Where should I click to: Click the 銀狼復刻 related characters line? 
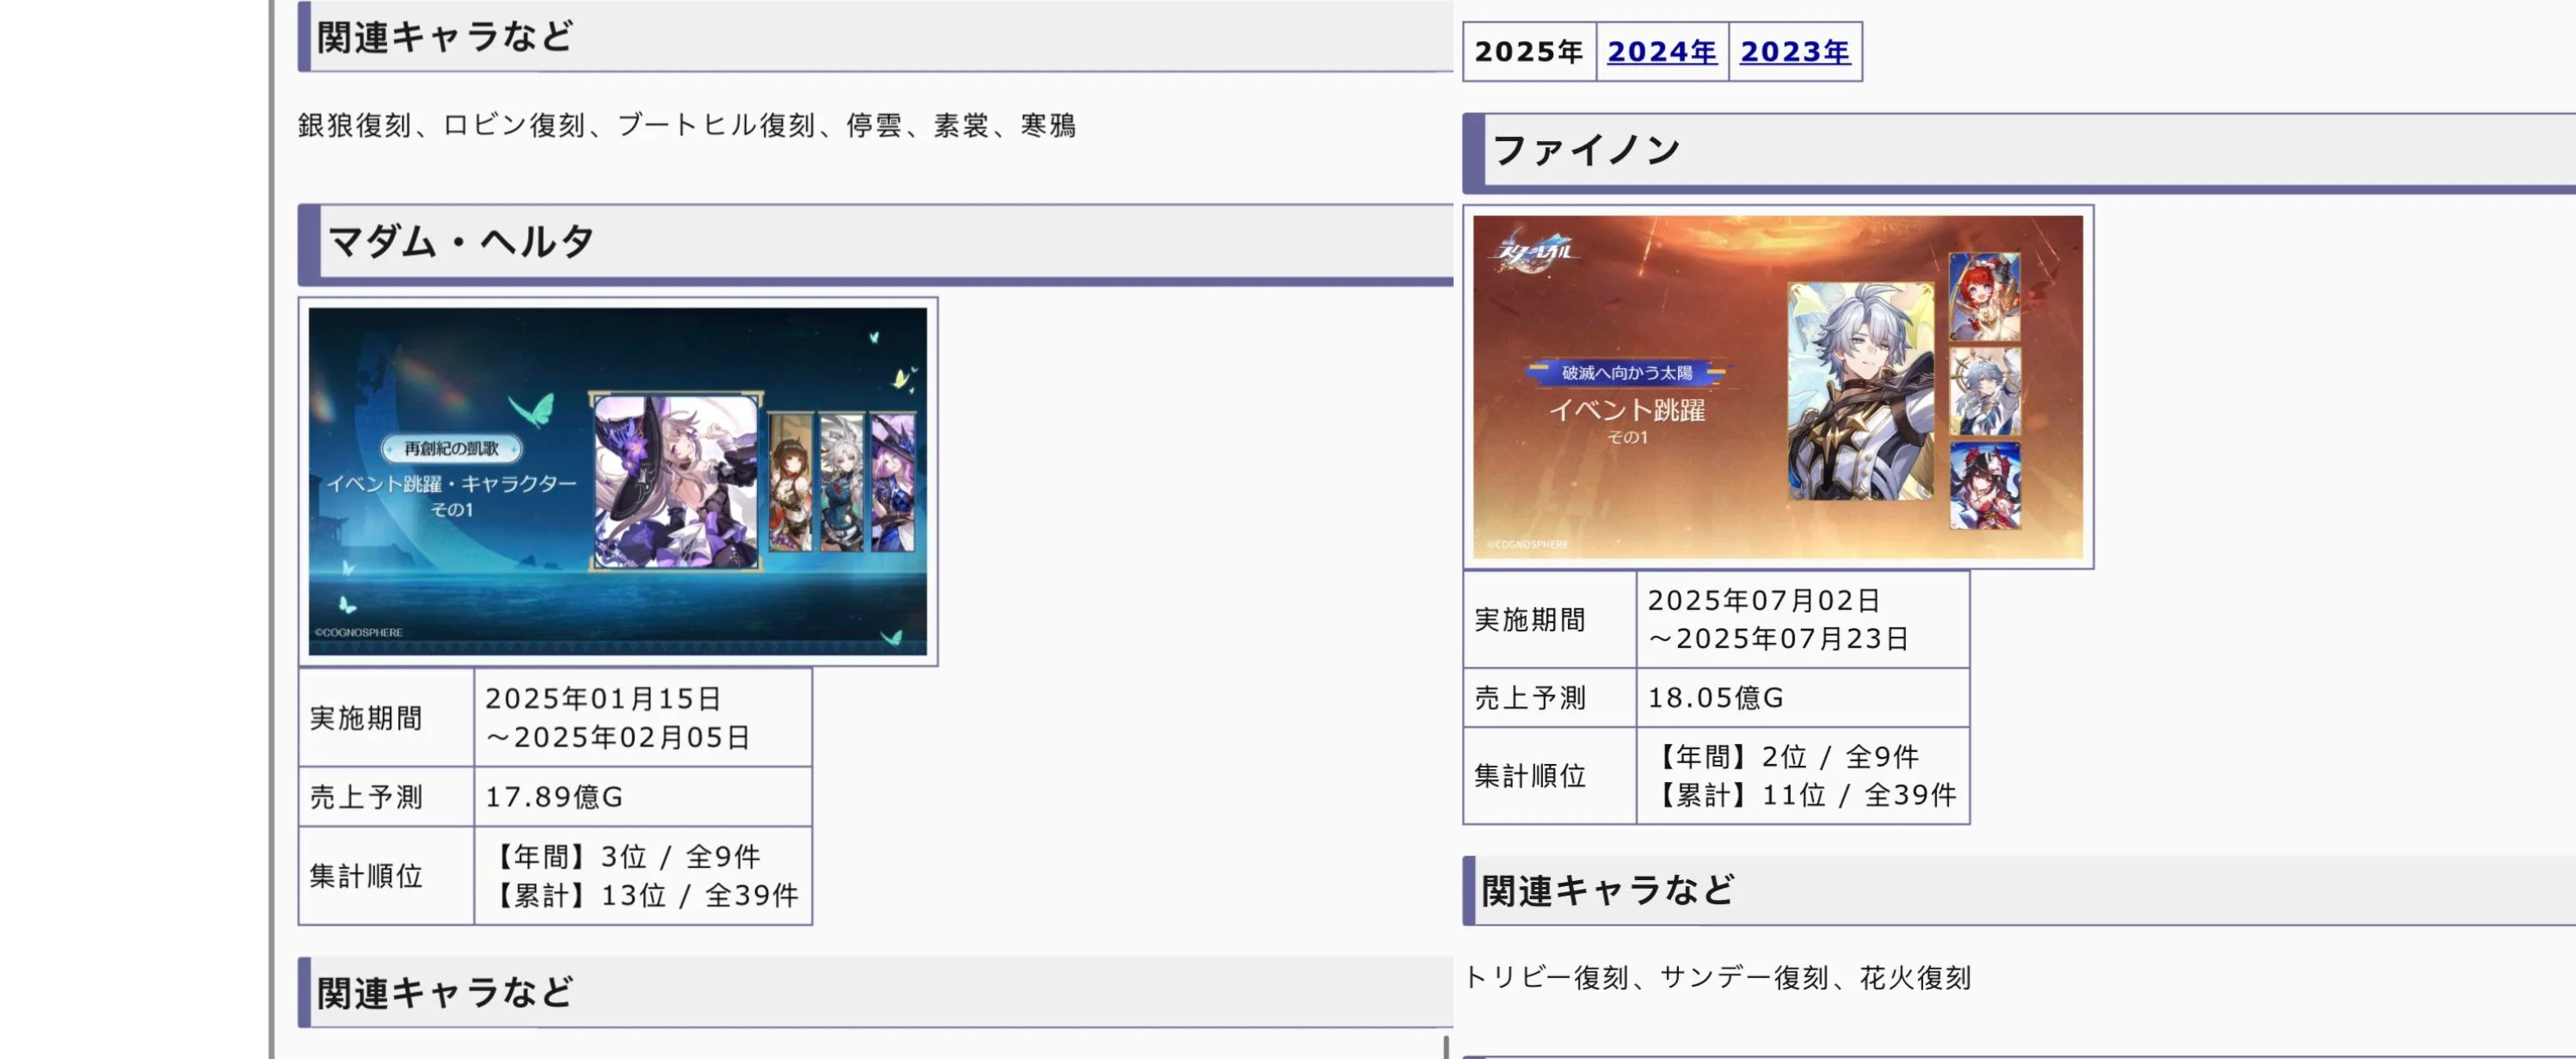pos(687,125)
